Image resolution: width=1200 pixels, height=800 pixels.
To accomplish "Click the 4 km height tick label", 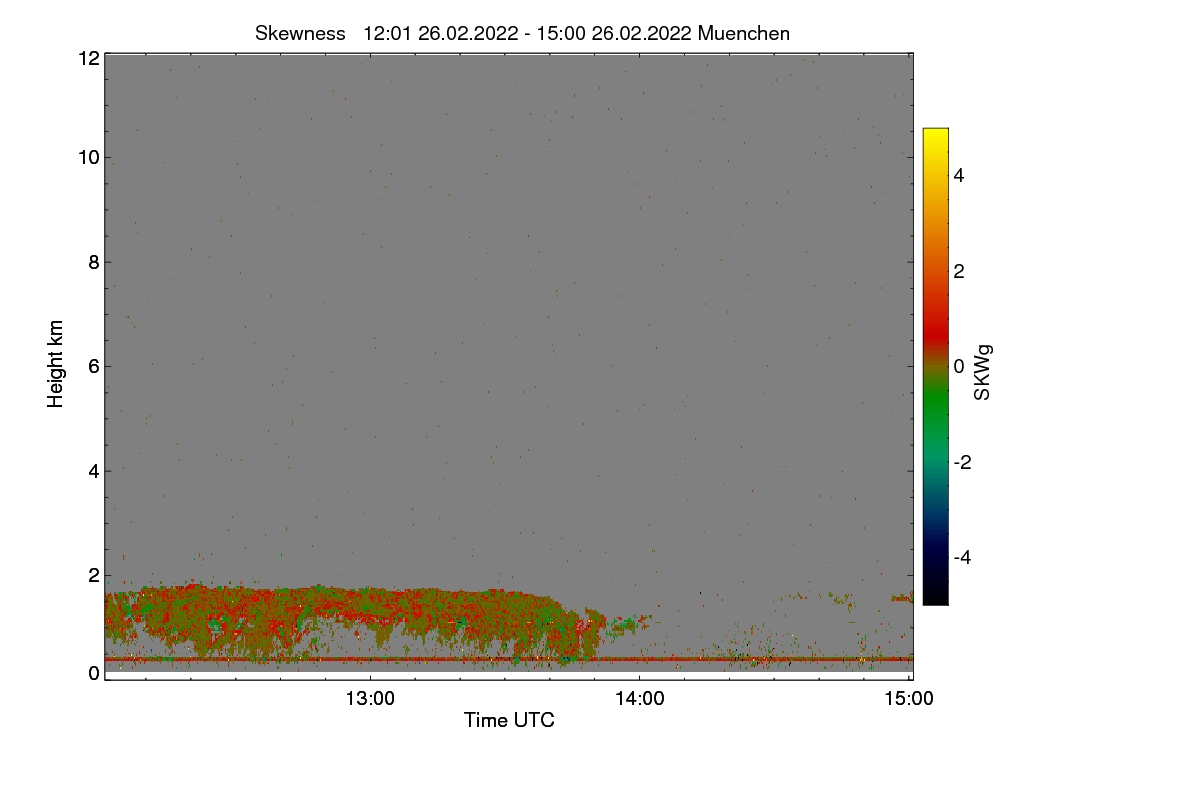I will pos(94,470).
